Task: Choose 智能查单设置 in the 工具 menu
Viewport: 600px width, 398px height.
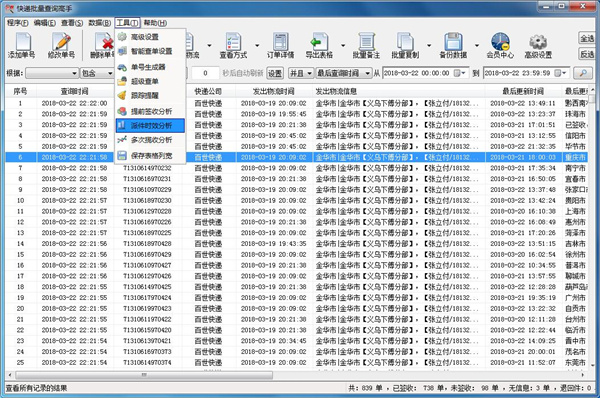Action: (151, 51)
